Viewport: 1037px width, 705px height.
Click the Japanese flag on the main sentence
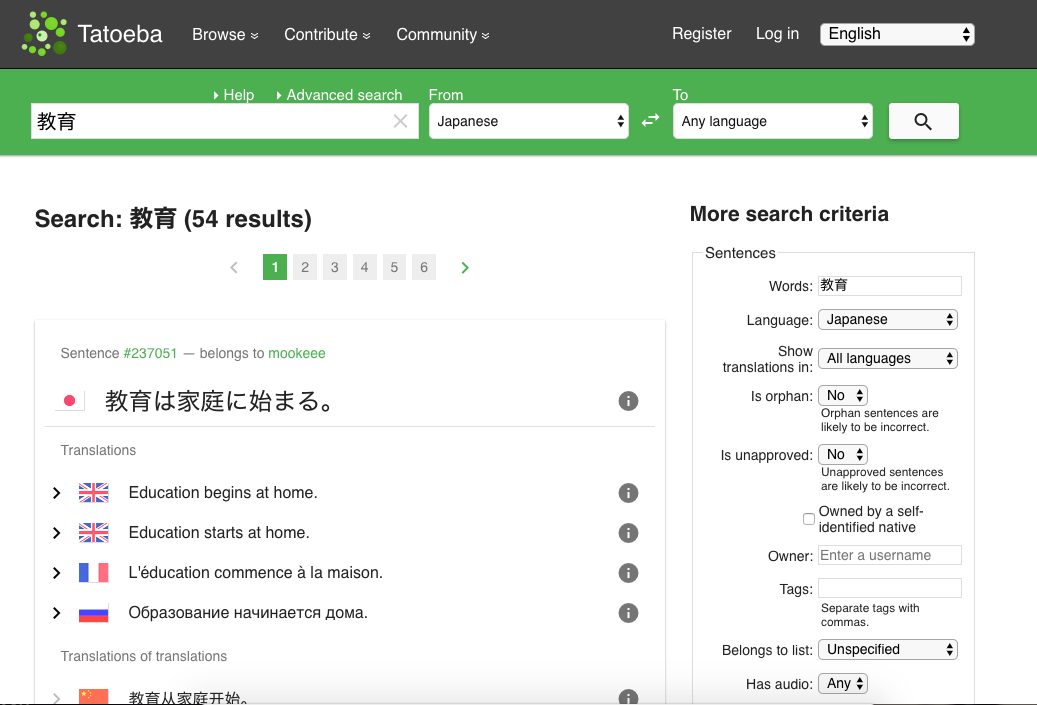click(70, 400)
